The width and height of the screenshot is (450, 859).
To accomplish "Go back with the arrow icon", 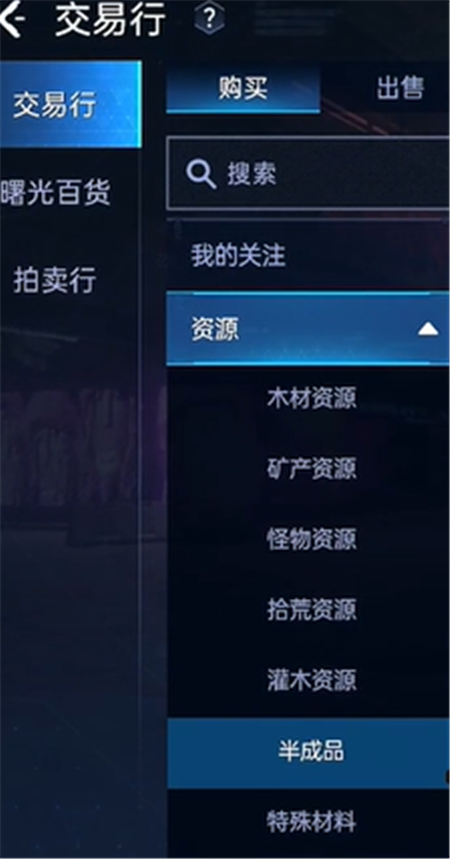I will (x=12, y=19).
